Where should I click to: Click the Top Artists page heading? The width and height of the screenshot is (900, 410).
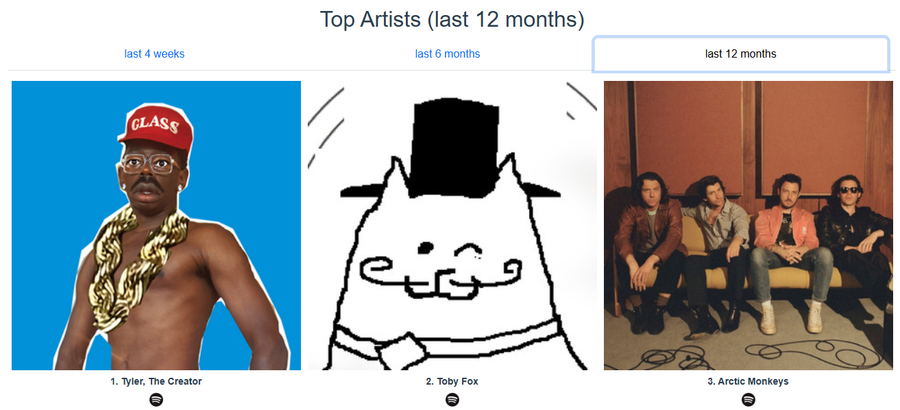point(452,20)
